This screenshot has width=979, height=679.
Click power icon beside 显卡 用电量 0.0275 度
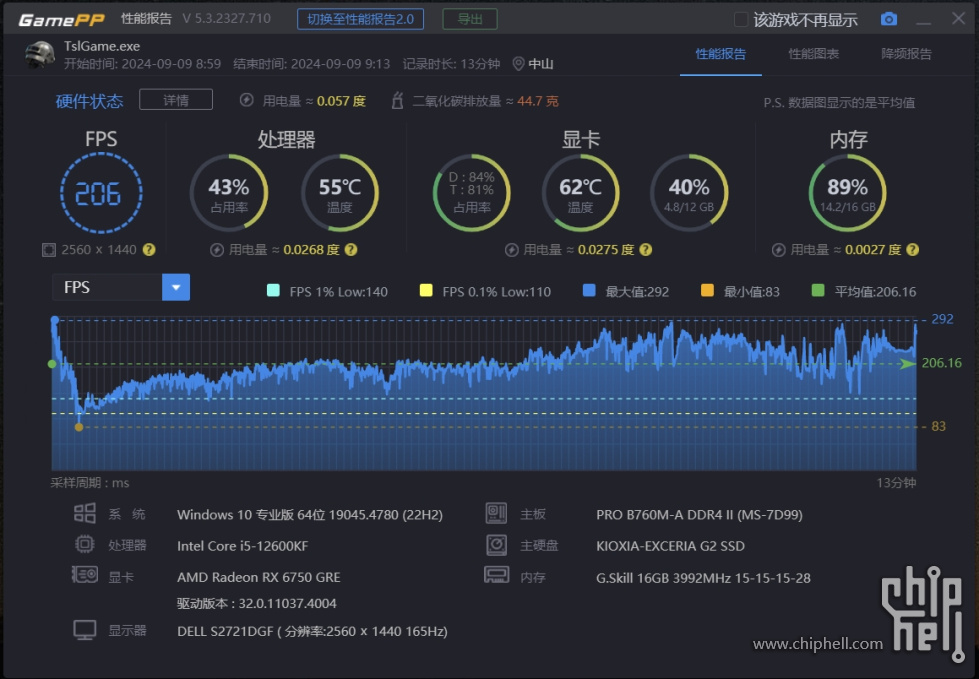511,250
